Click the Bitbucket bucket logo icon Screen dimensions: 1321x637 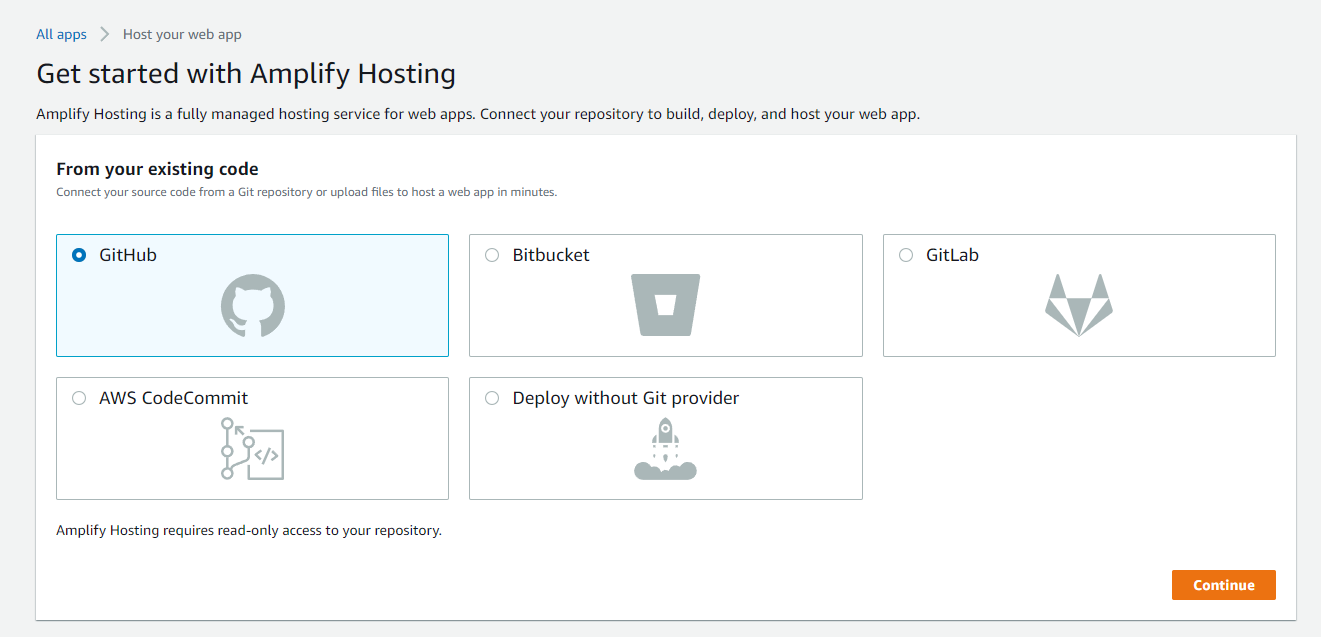pyautogui.click(x=665, y=304)
